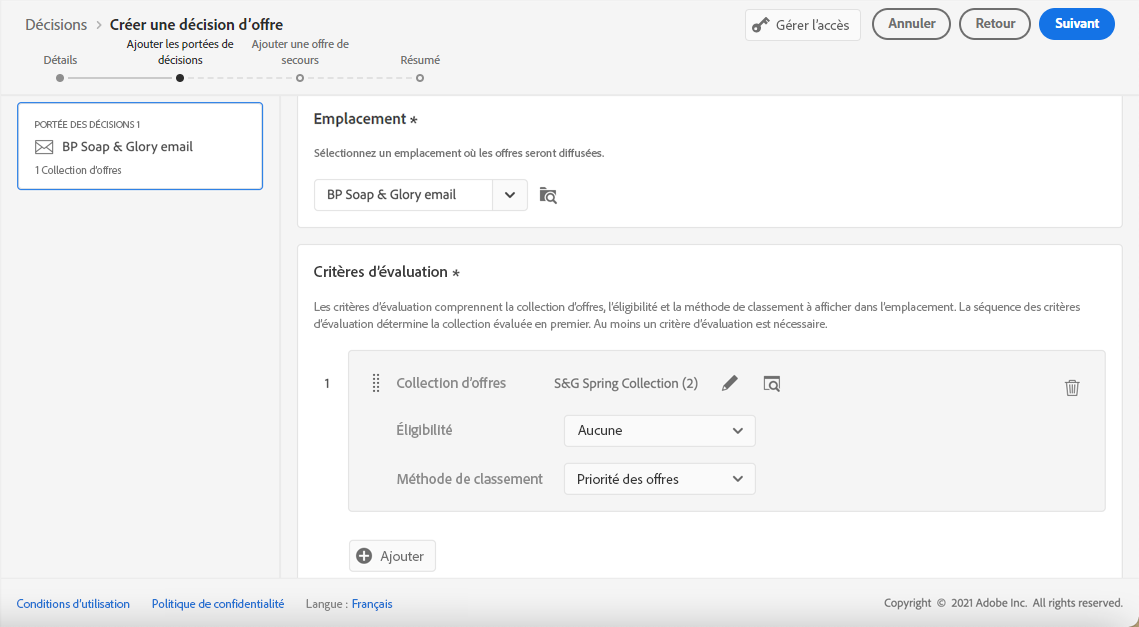The width and height of the screenshot is (1139, 627).
Task: Open the Conditions d'utilisation link
Action: pyautogui.click(x=73, y=604)
